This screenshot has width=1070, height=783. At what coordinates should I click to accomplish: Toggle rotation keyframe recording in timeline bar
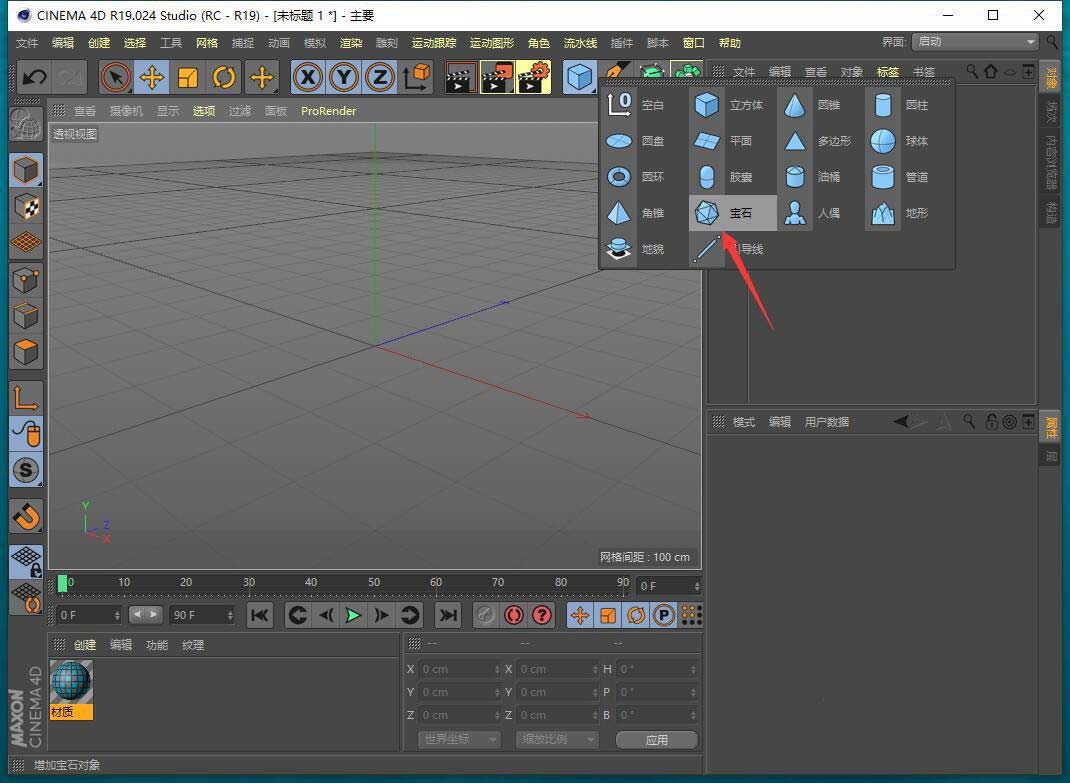[635, 615]
